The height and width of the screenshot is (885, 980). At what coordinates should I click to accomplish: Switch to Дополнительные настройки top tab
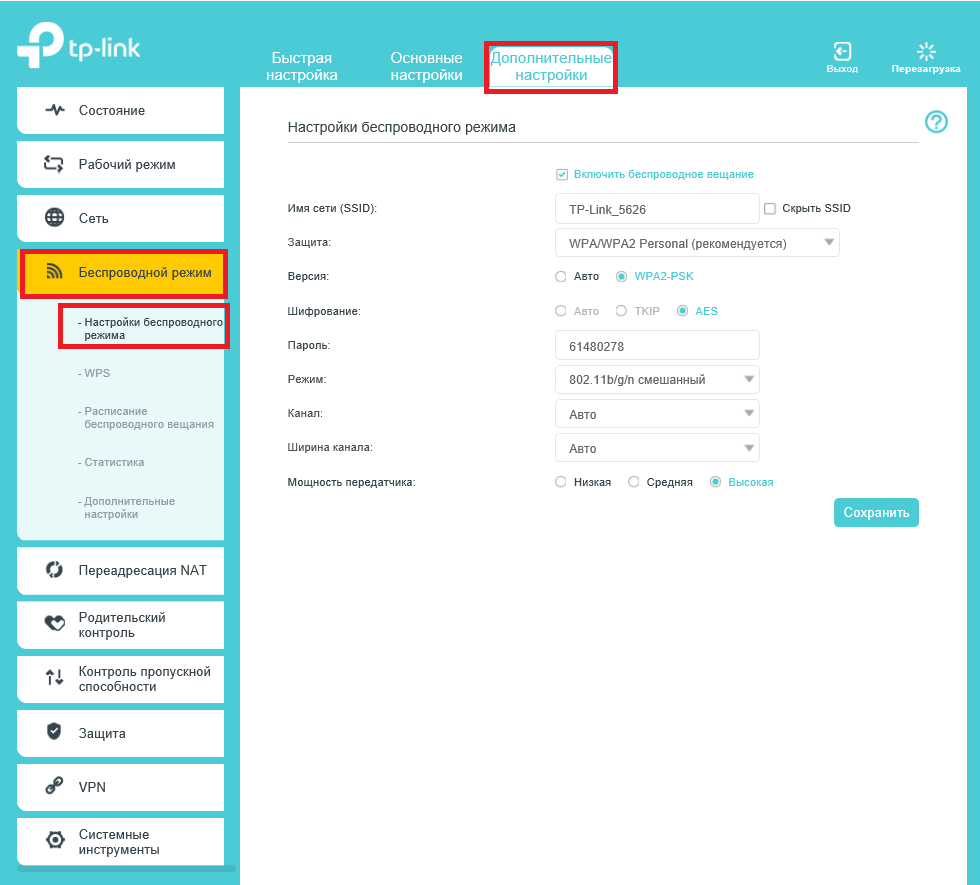tap(551, 66)
